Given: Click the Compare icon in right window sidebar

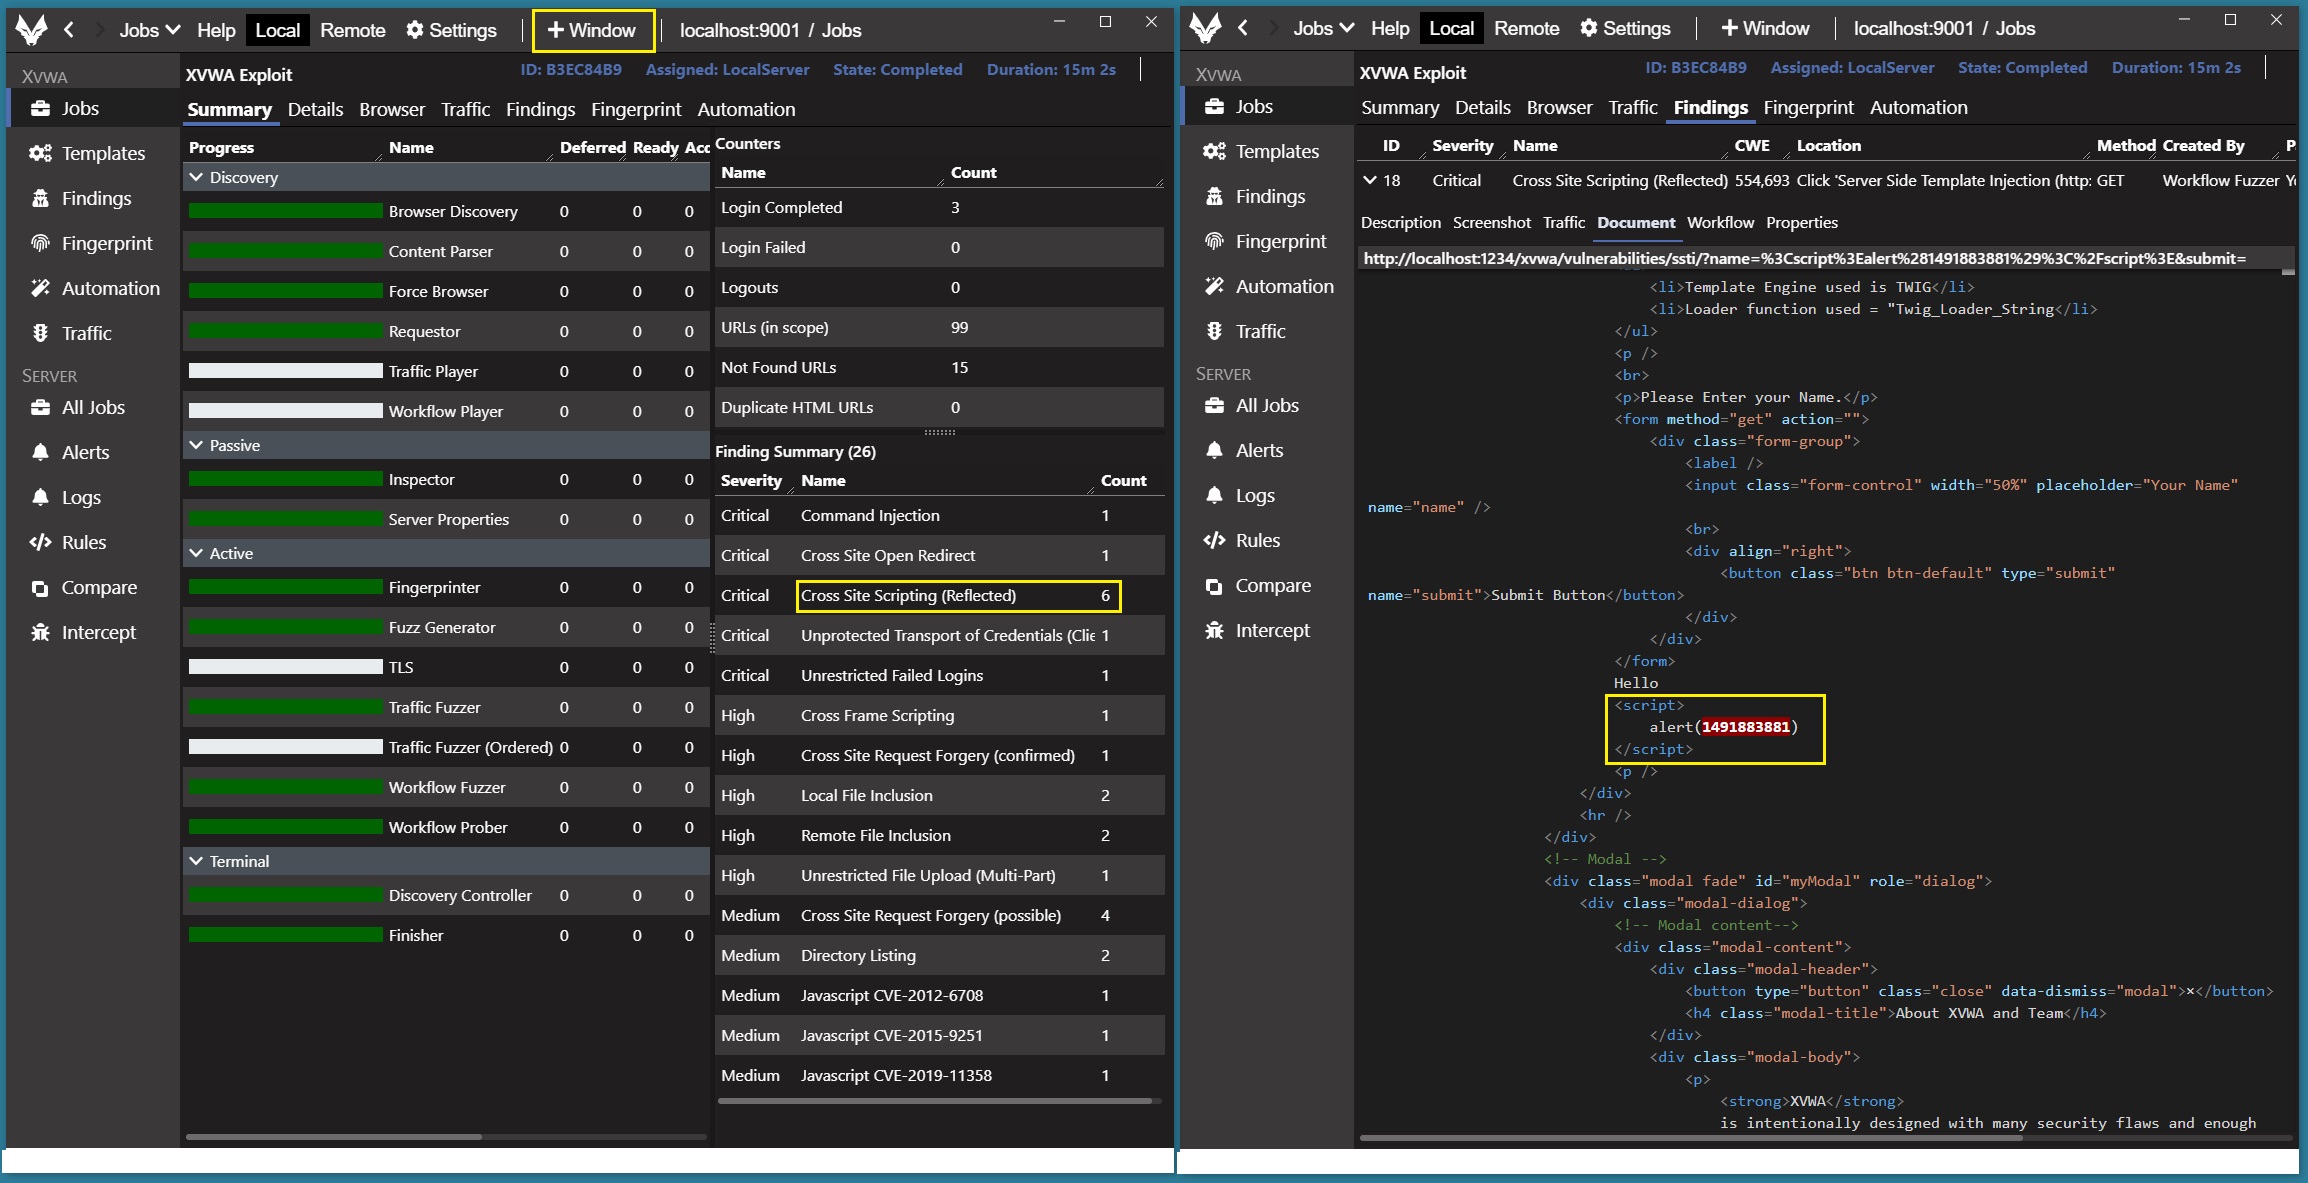Looking at the screenshot, I should [1214, 586].
